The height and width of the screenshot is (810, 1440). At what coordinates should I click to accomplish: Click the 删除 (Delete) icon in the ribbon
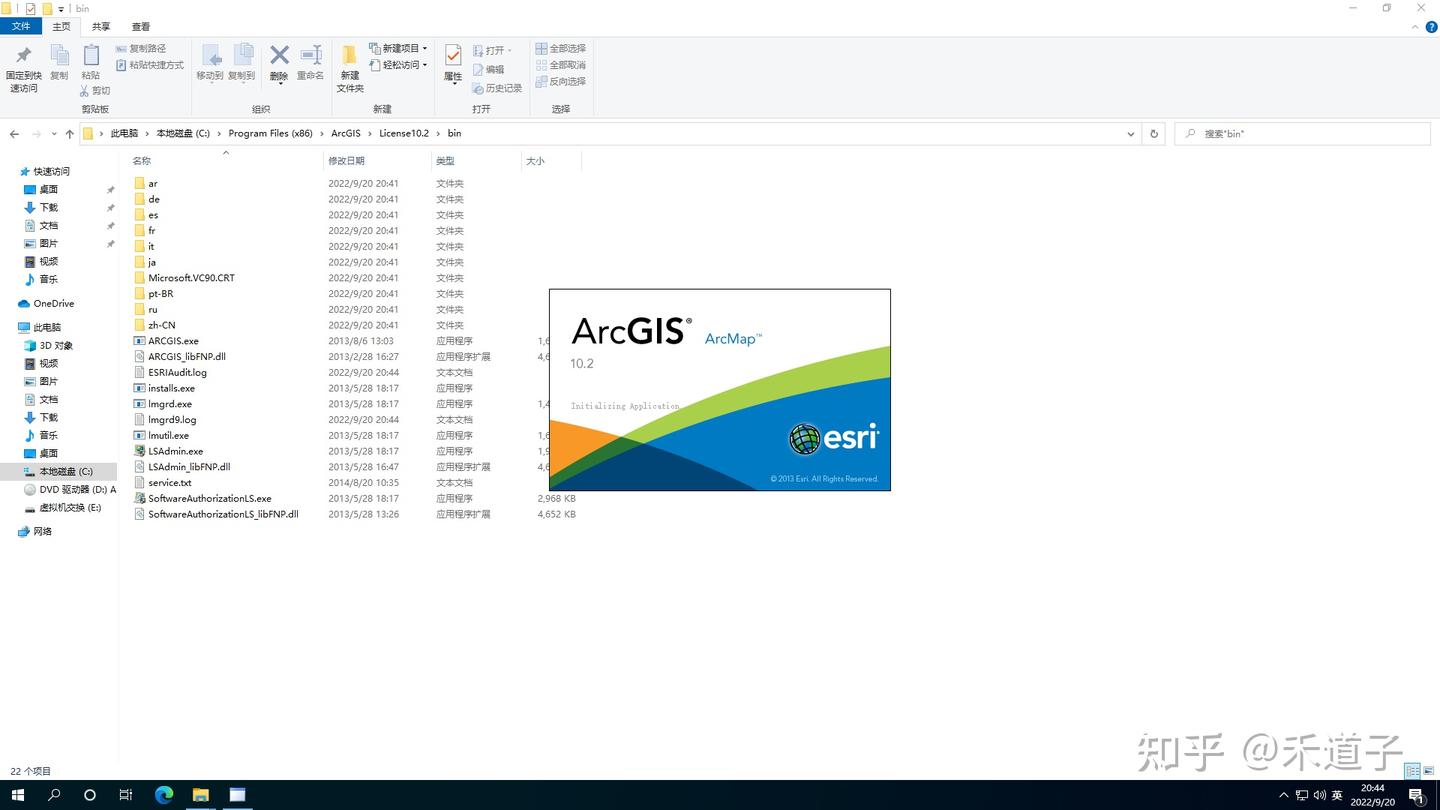tap(278, 57)
